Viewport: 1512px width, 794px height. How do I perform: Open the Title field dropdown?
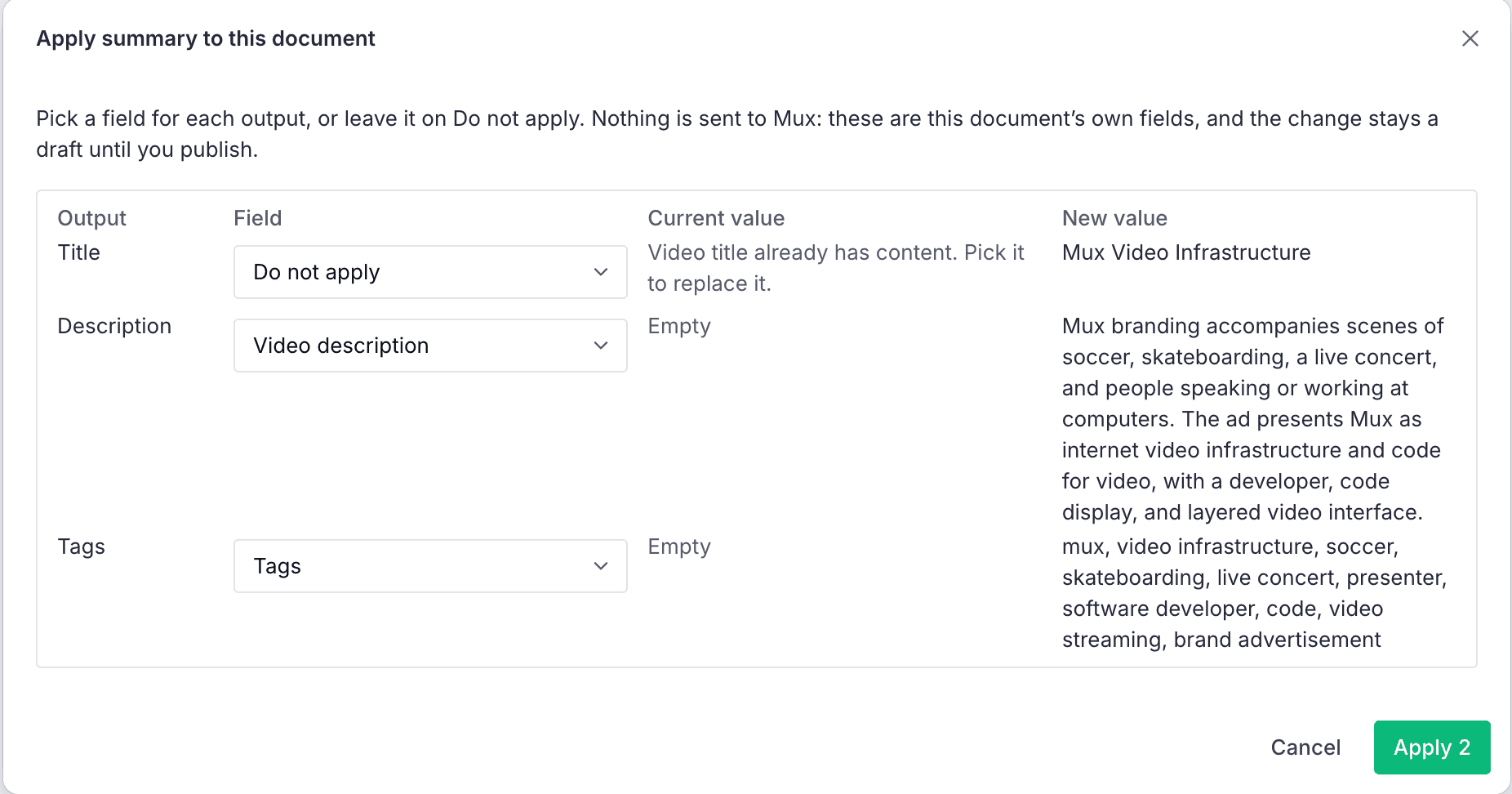click(x=430, y=272)
